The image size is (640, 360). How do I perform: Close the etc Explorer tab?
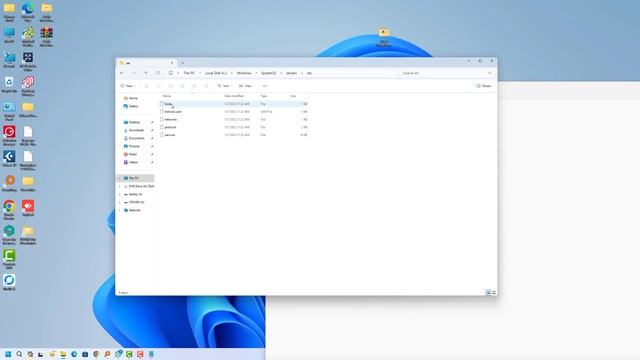pos(172,63)
